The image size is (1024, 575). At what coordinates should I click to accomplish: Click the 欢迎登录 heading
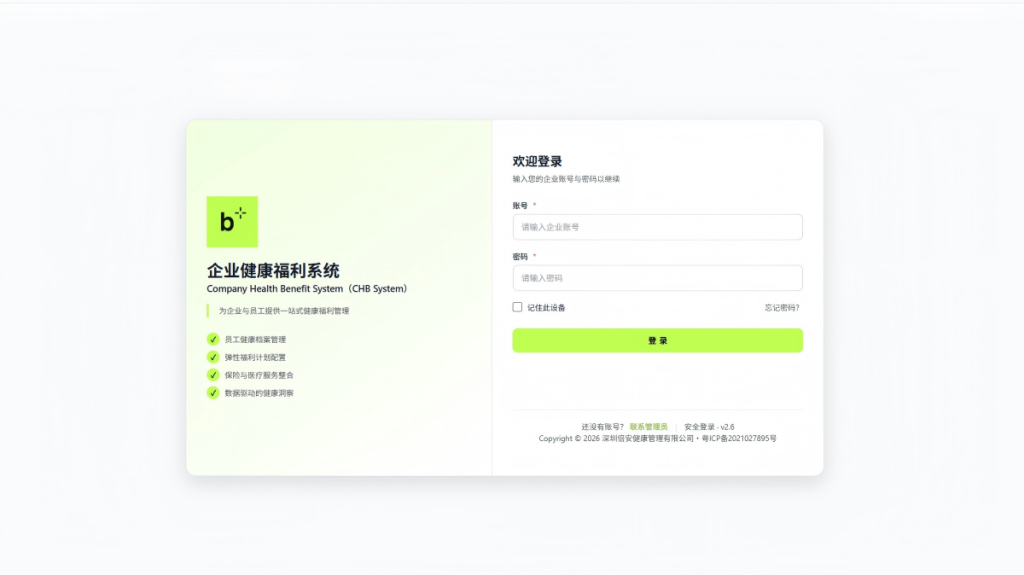point(537,161)
